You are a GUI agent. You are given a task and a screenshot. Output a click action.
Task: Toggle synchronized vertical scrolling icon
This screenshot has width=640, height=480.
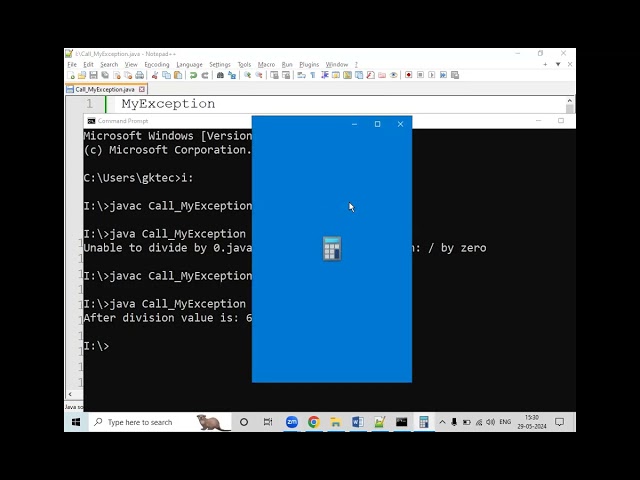tap(274, 75)
